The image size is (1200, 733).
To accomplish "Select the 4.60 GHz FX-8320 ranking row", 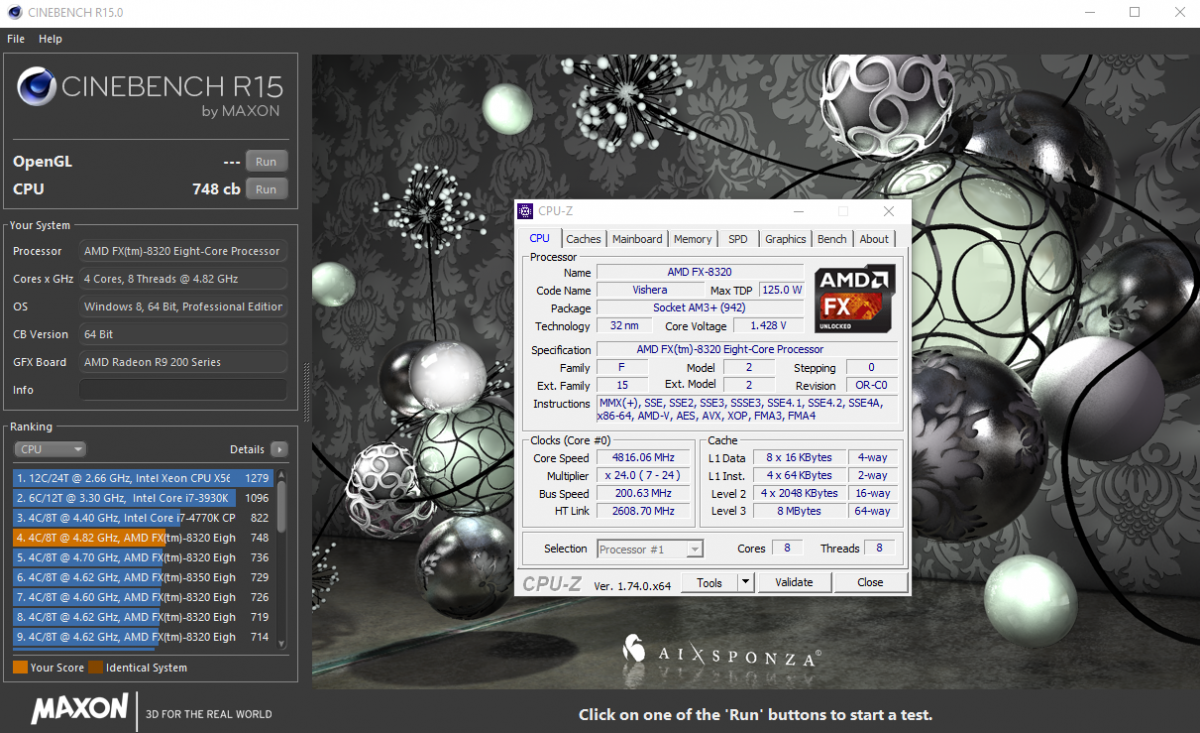I will 143,597.
